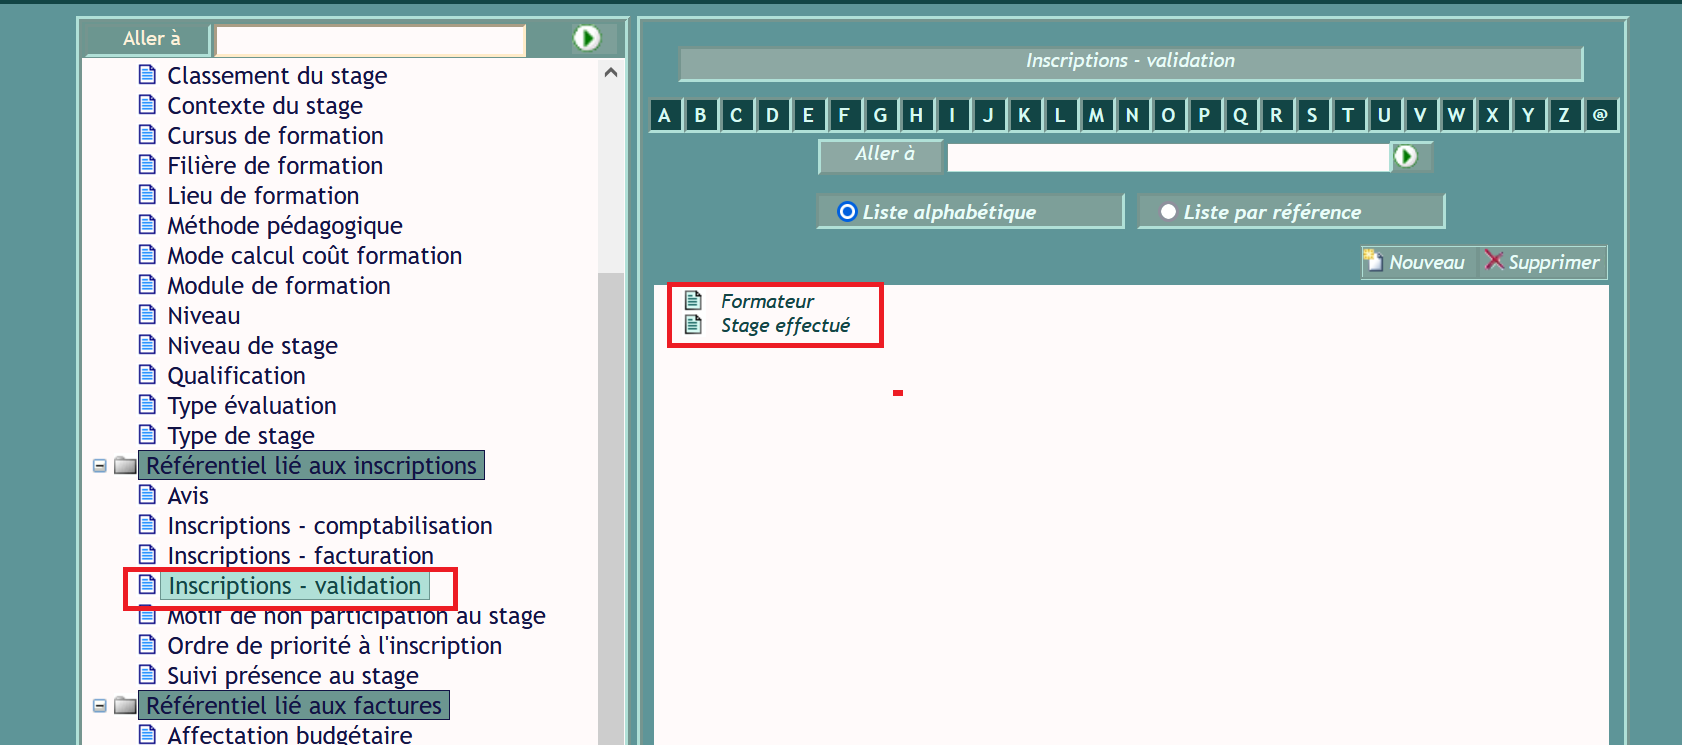
Task: Select the Liste alphabétique radio option
Action: pyautogui.click(x=847, y=212)
